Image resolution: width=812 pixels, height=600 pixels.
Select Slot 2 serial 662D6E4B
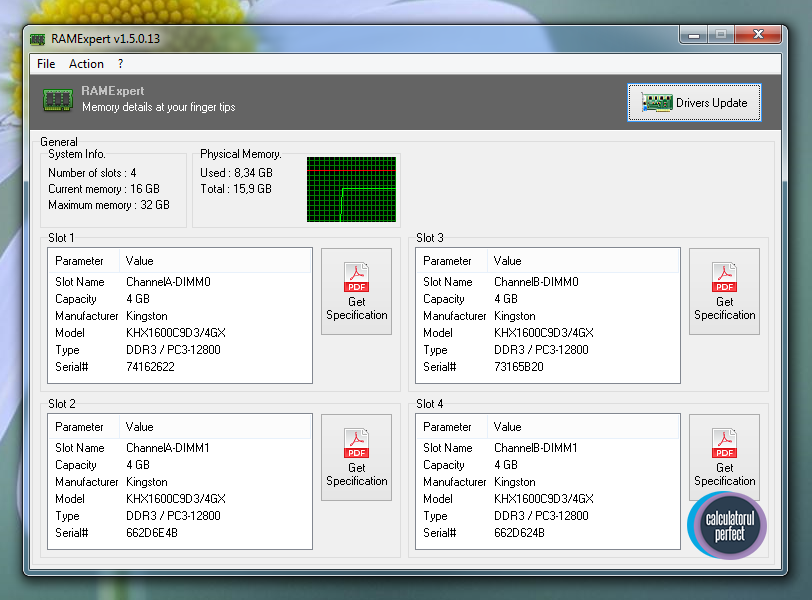point(152,533)
